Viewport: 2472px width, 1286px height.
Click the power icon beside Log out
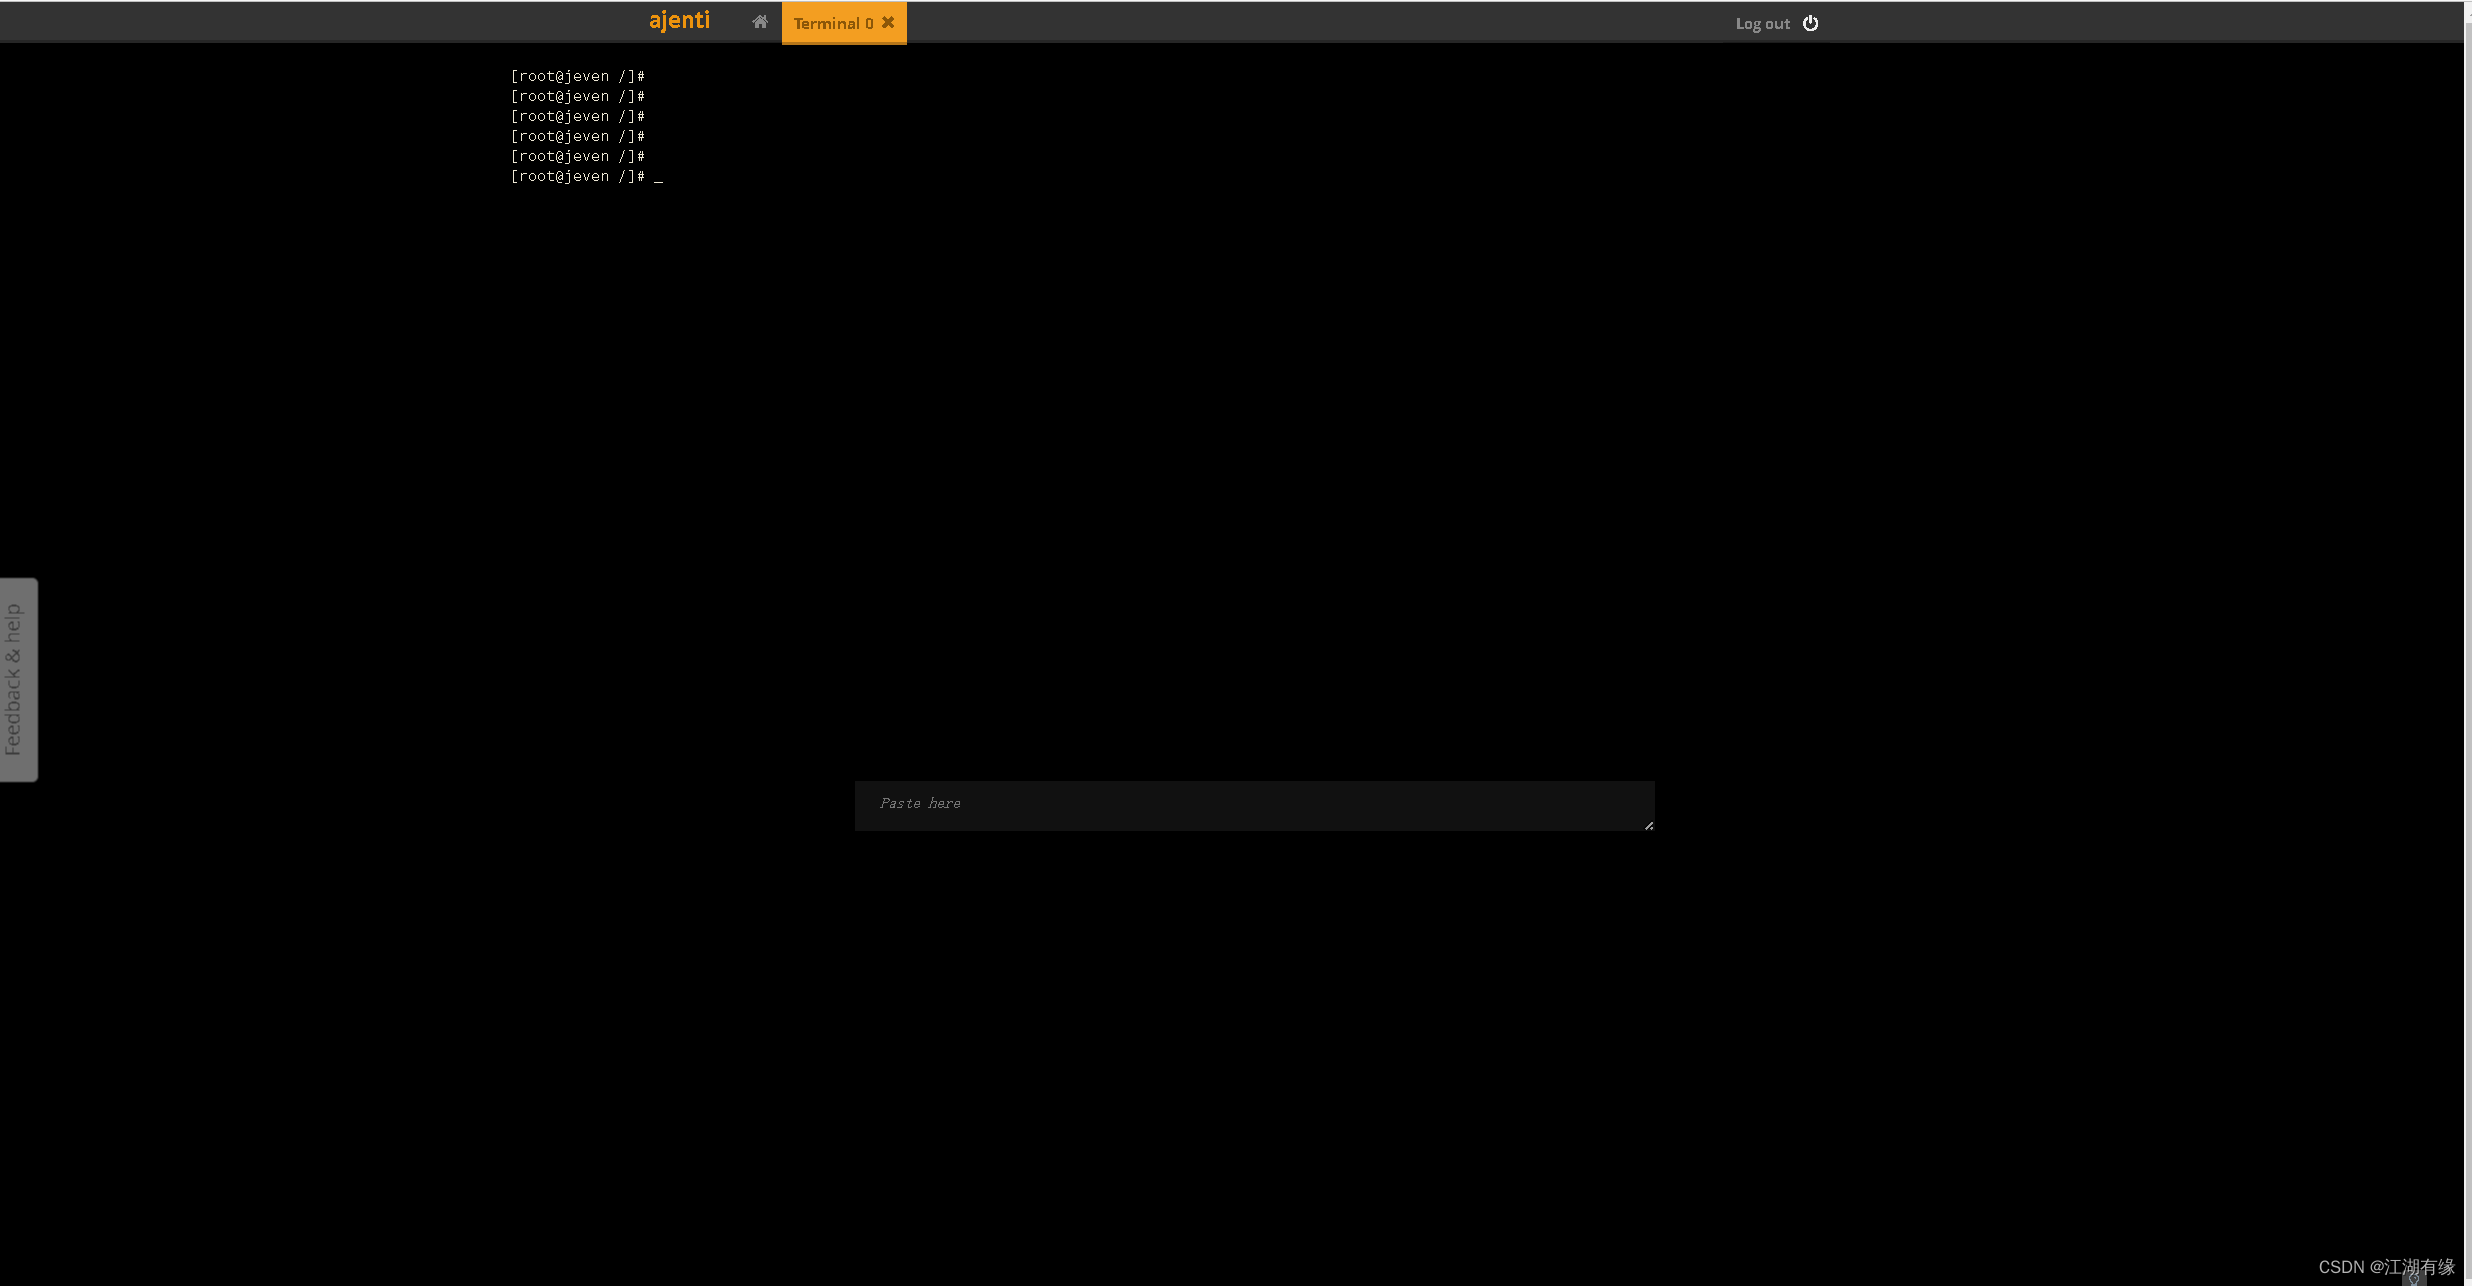pyautogui.click(x=1810, y=23)
